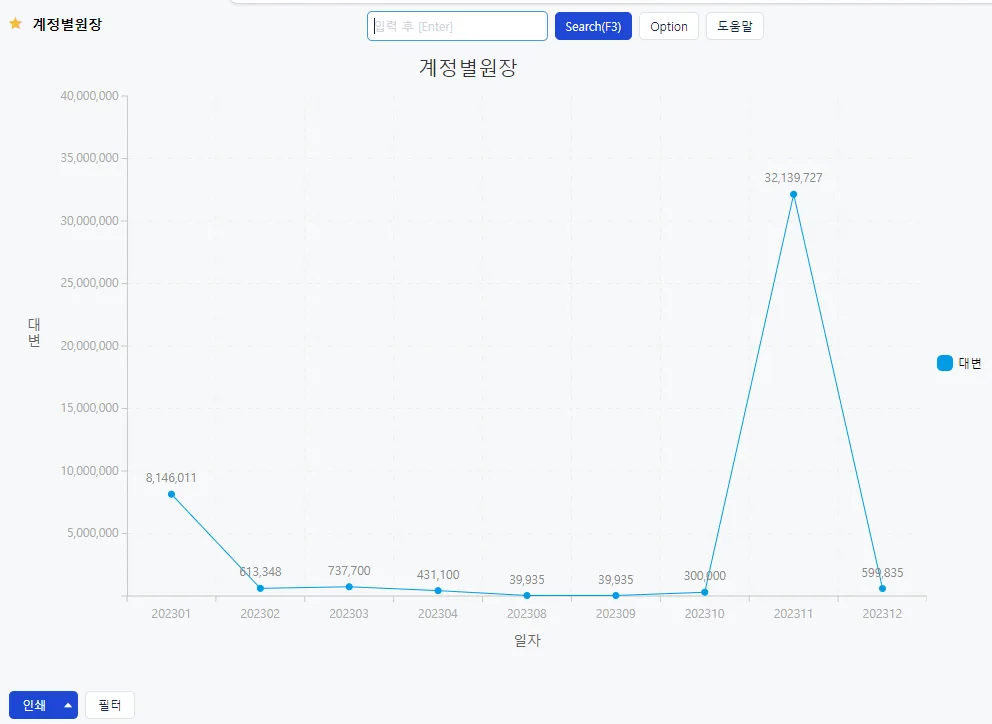Click the 인쇄 print button
The height and width of the screenshot is (724, 992).
(34, 705)
